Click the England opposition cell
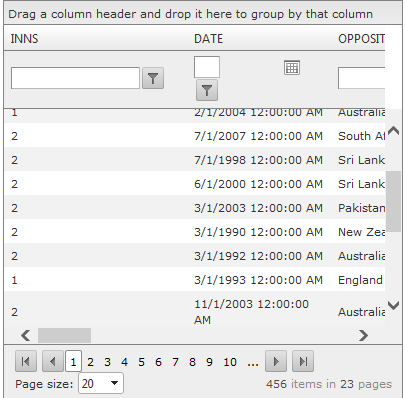Screen dimensions: 405x398 pos(360,280)
